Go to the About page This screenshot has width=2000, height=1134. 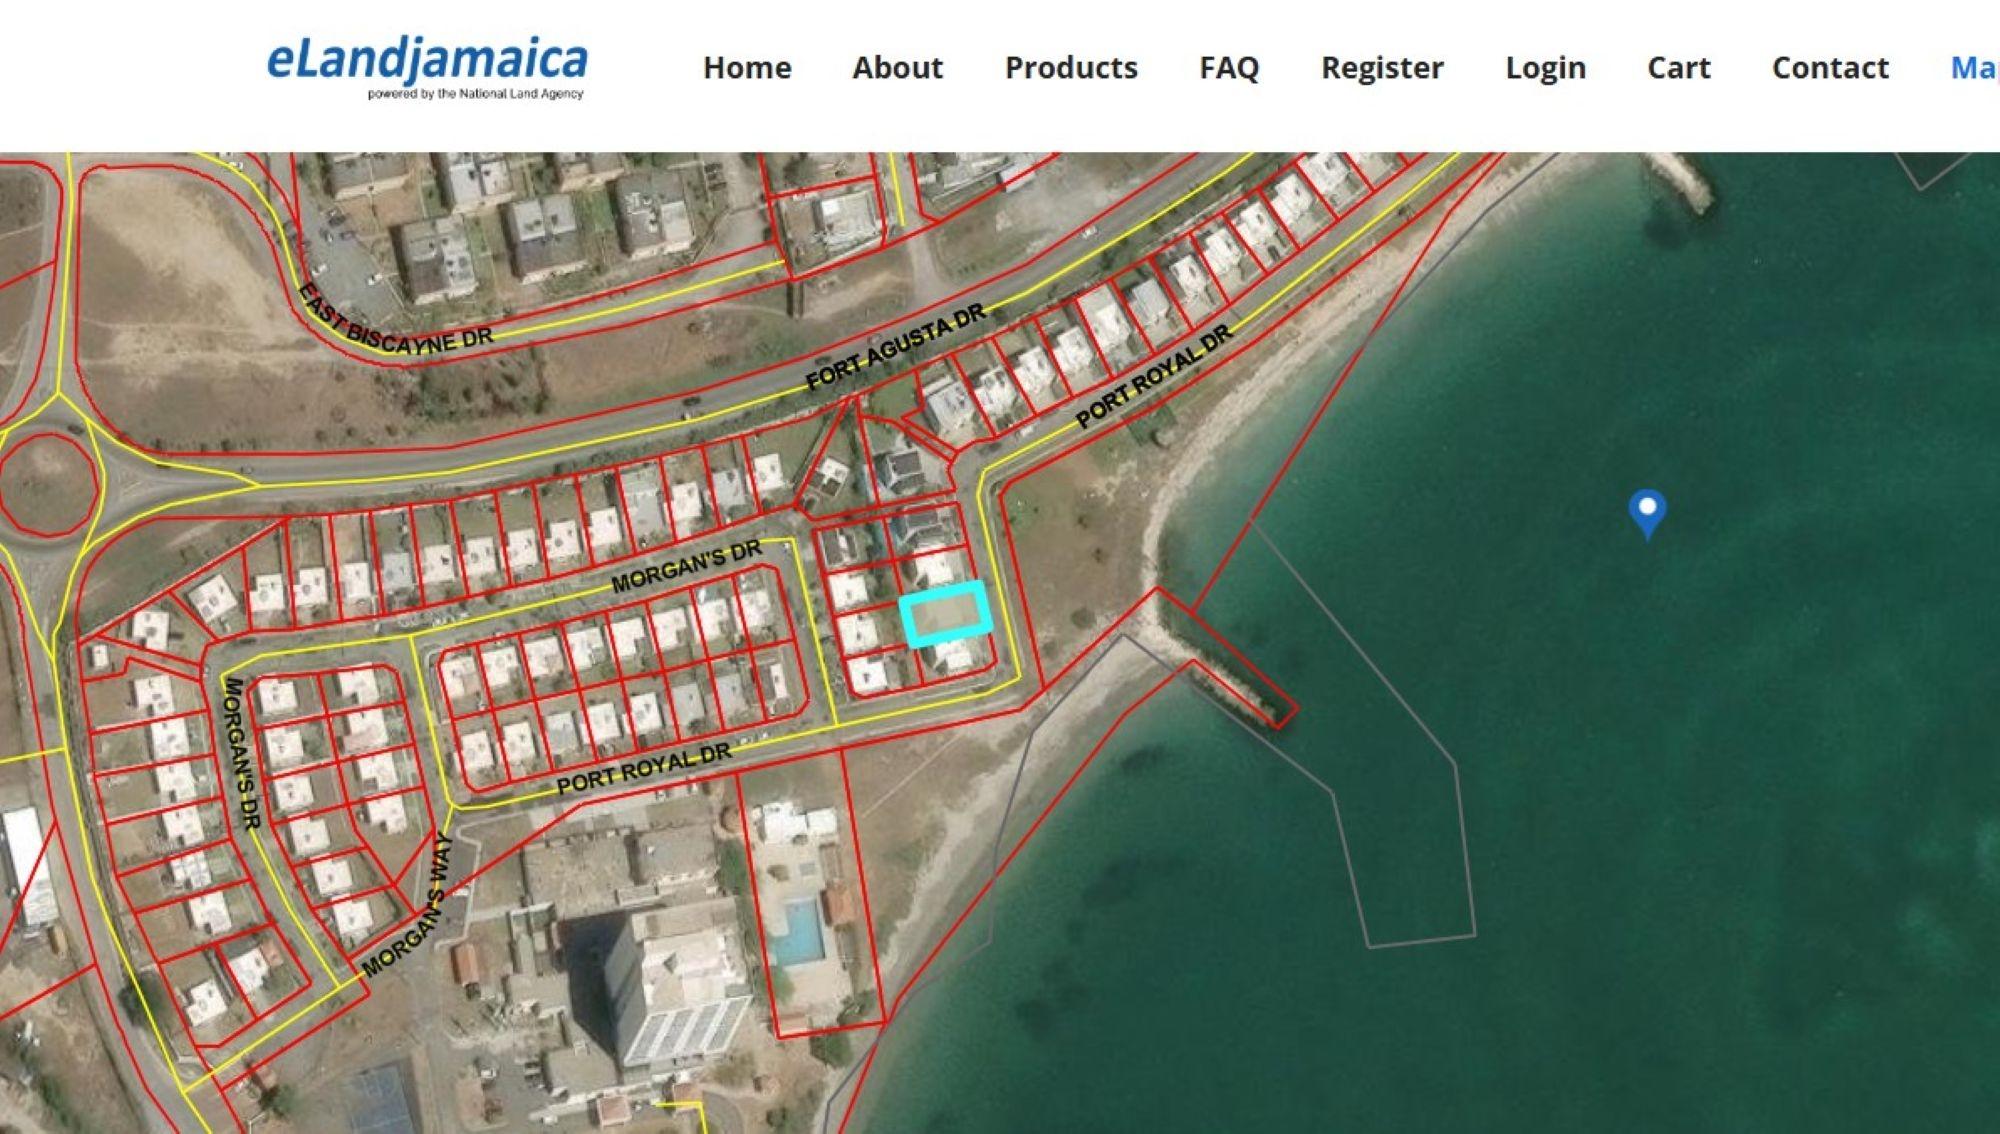tap(897, 68)
